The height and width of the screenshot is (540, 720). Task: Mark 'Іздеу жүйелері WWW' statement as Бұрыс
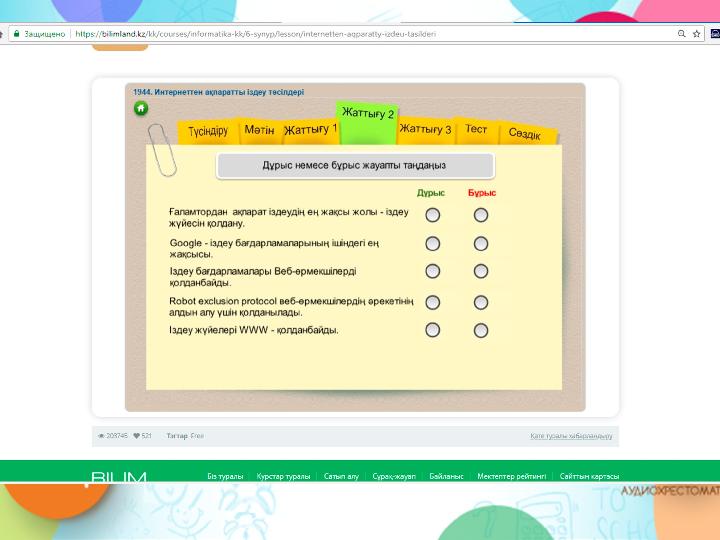point(481,330)
